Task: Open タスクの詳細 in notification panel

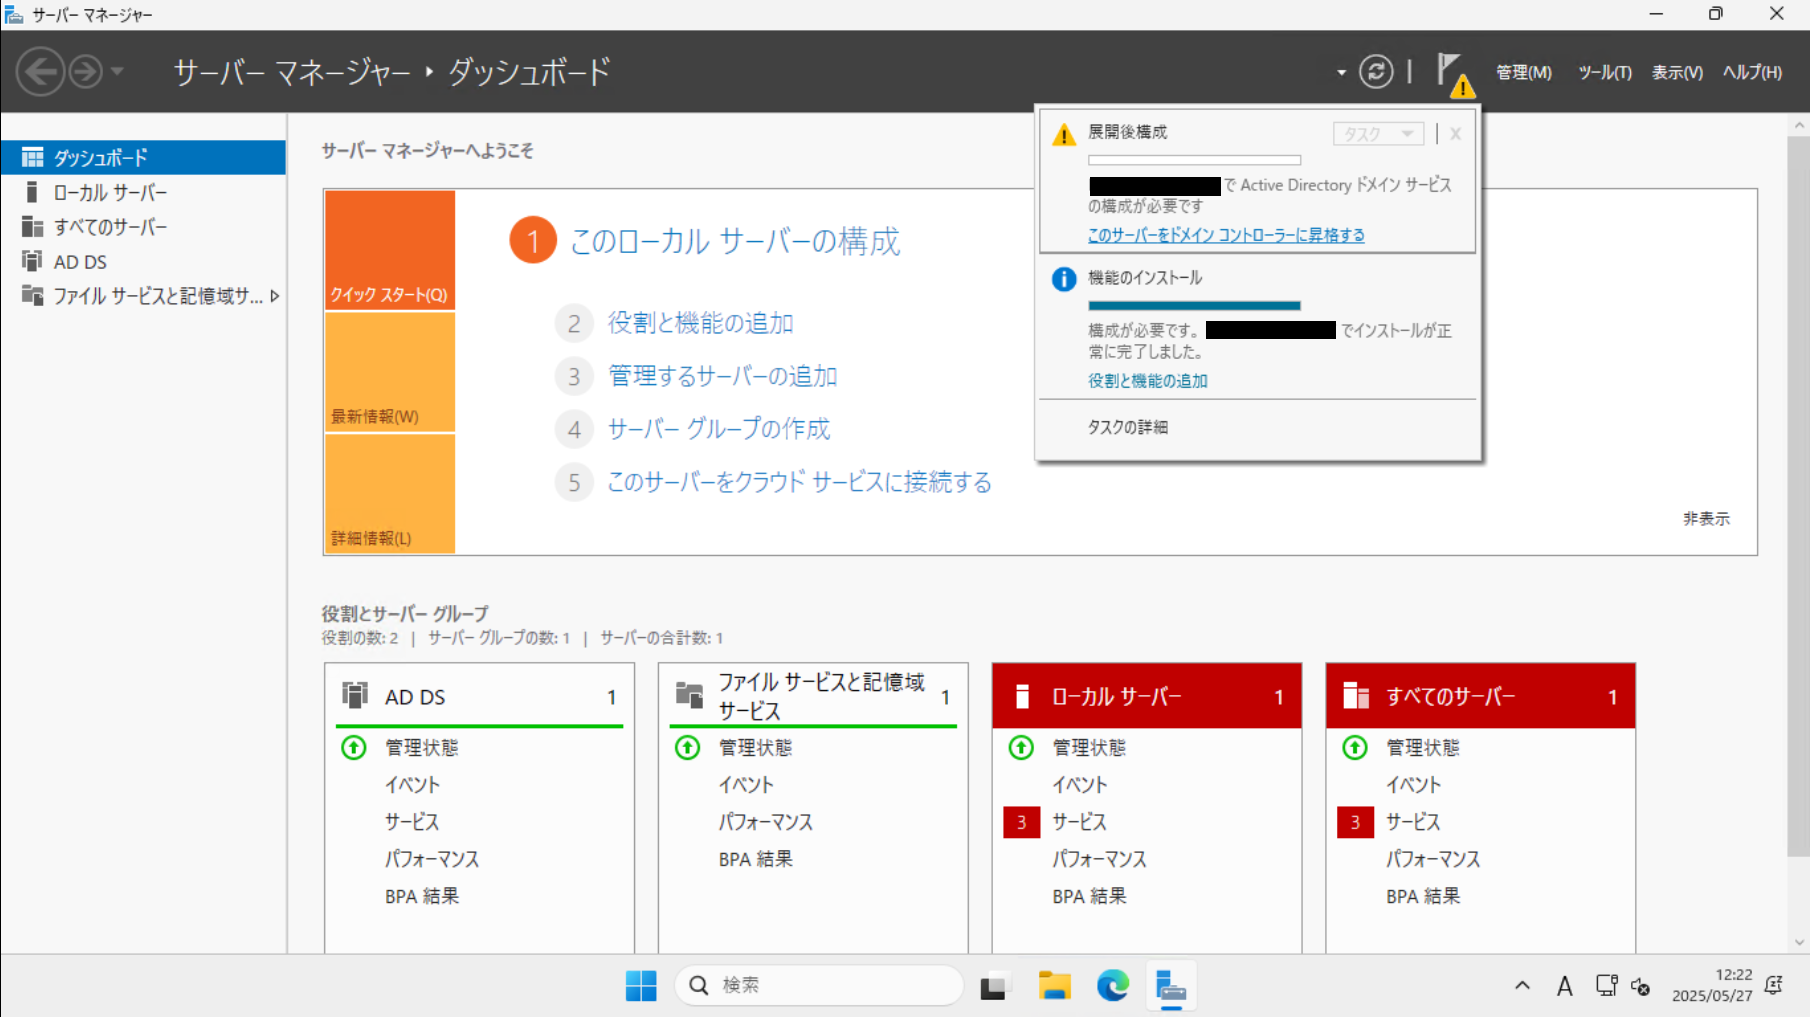Action: coord(1127,427)
